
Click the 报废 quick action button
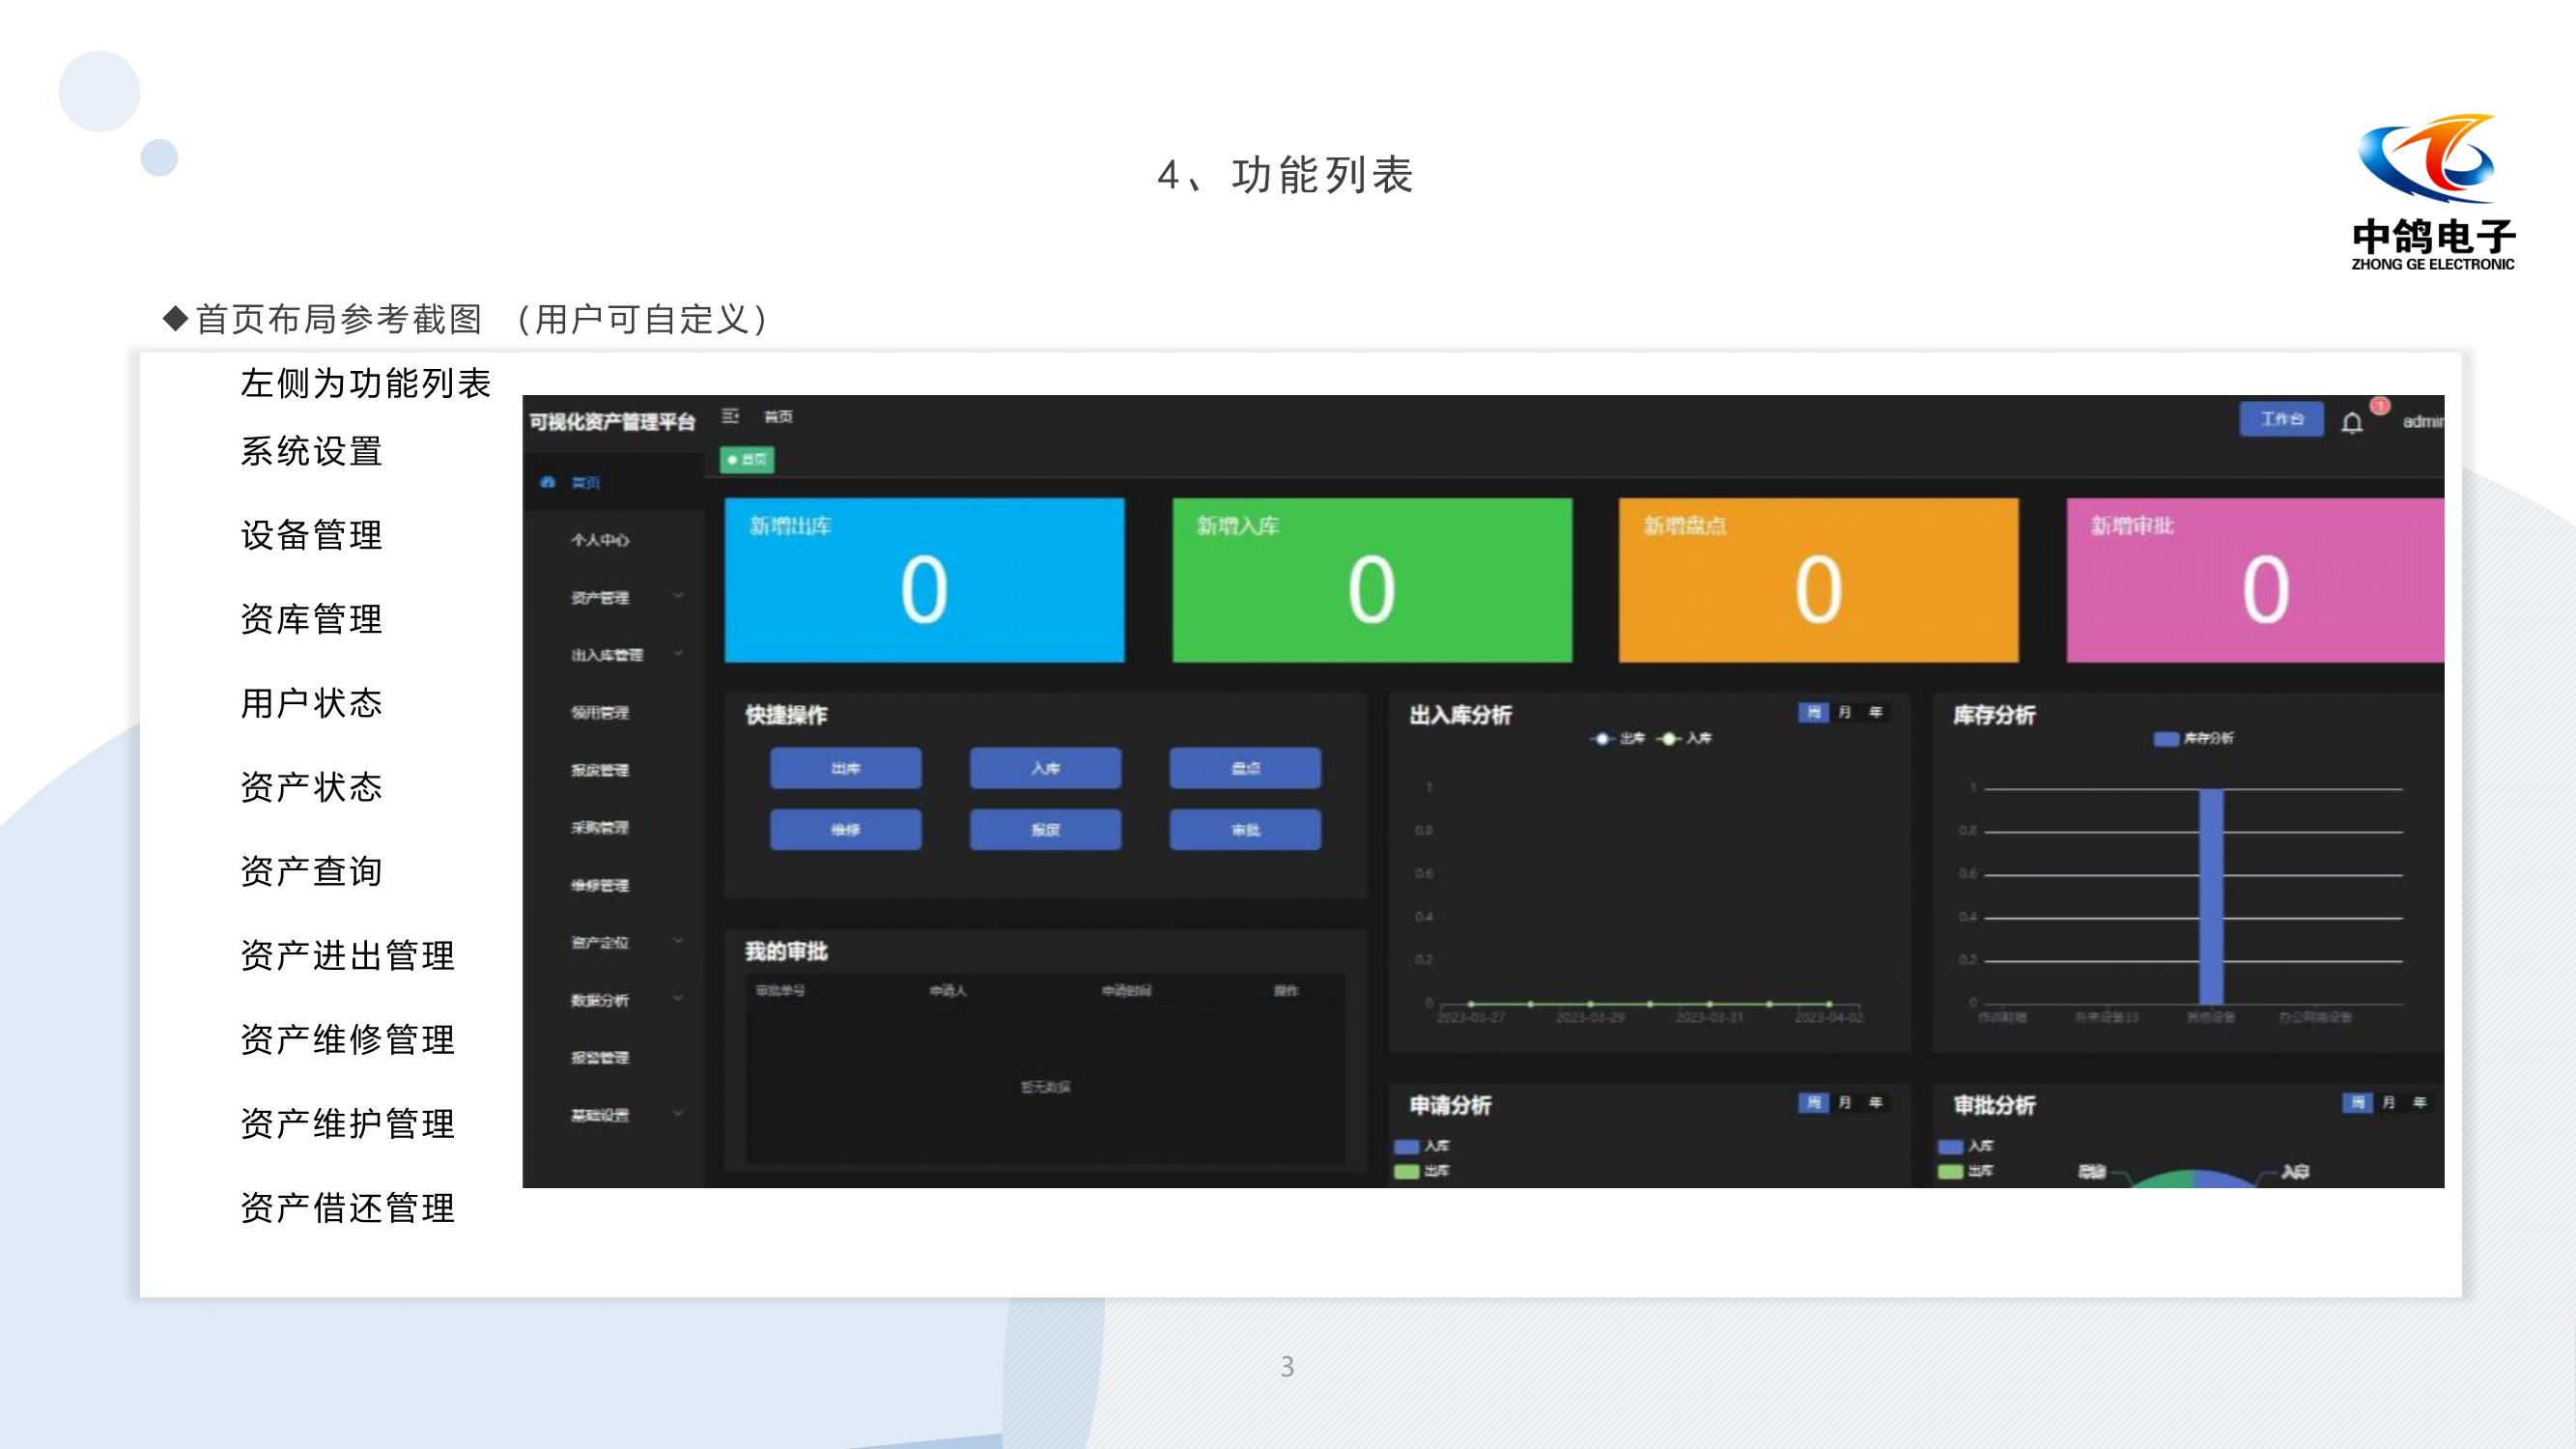click(x=1046, y=830)
